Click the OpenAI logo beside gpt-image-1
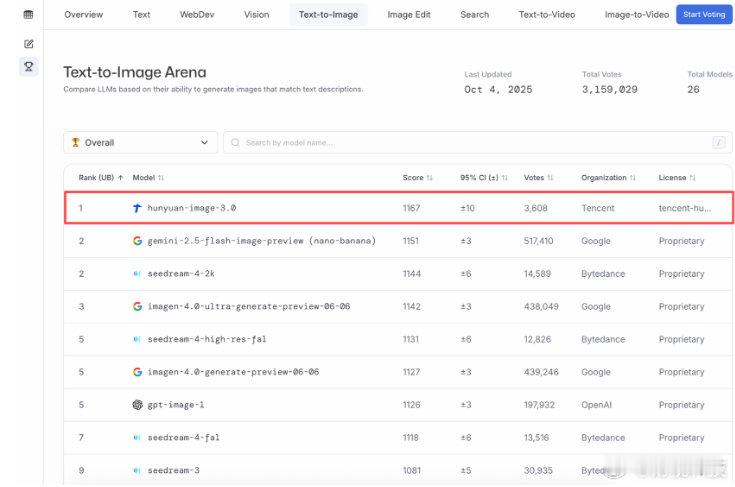The width and height of the screenshot is (735, 487). [x=138, y=405]
